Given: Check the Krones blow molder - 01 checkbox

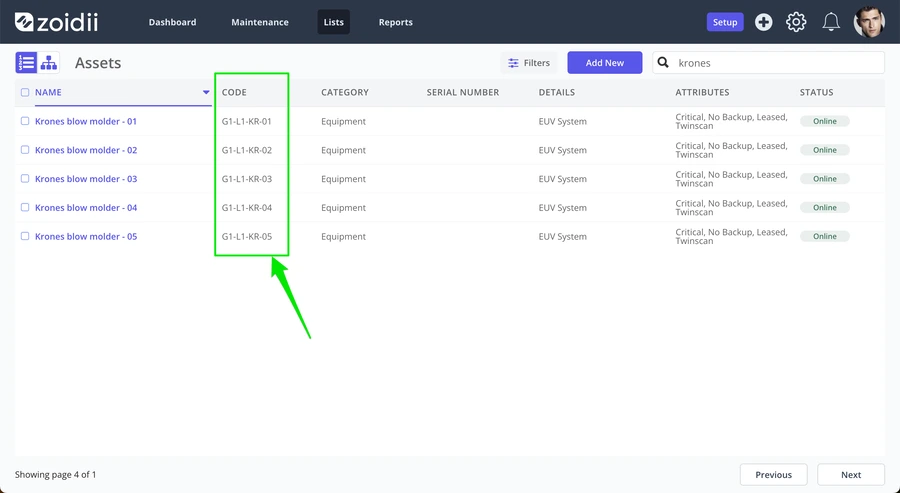Looking at the screenshot, I should [x=25, y=121].
